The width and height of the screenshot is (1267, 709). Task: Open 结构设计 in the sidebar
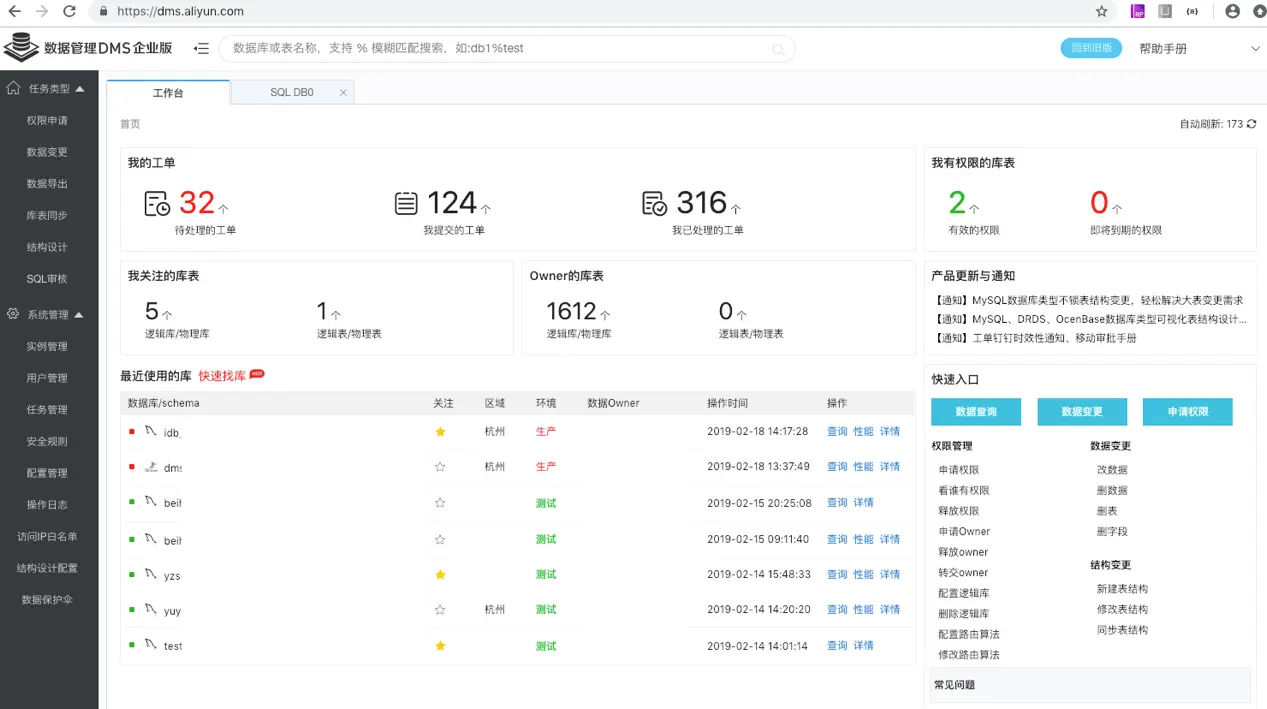click(x=47, y=247)
